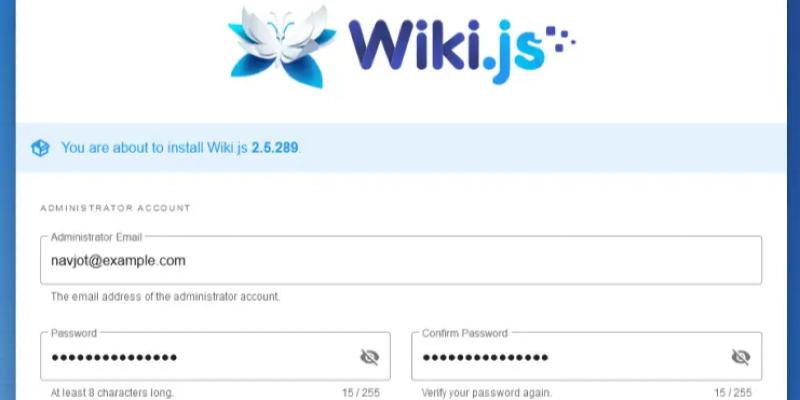
Task: Select the Password input field
Action: (215, 357)
